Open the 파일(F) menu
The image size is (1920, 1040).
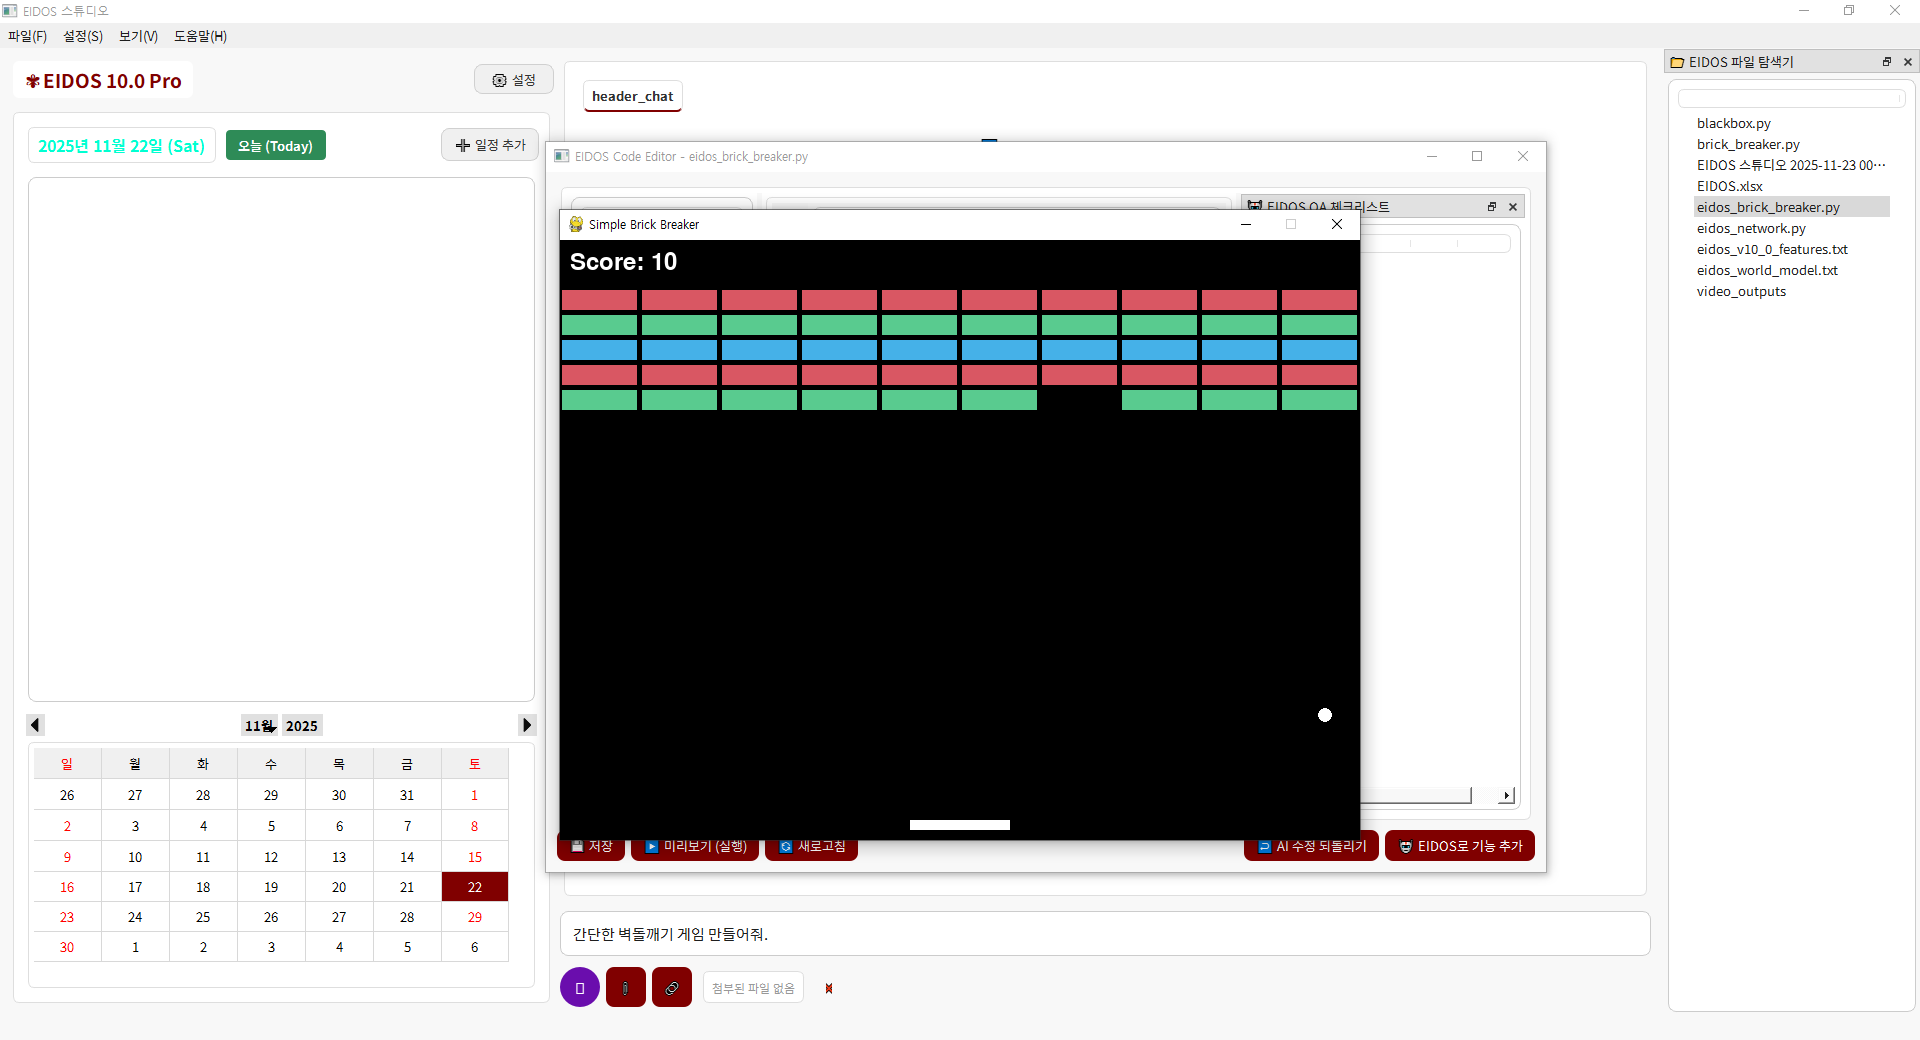(x=26, y=36)
